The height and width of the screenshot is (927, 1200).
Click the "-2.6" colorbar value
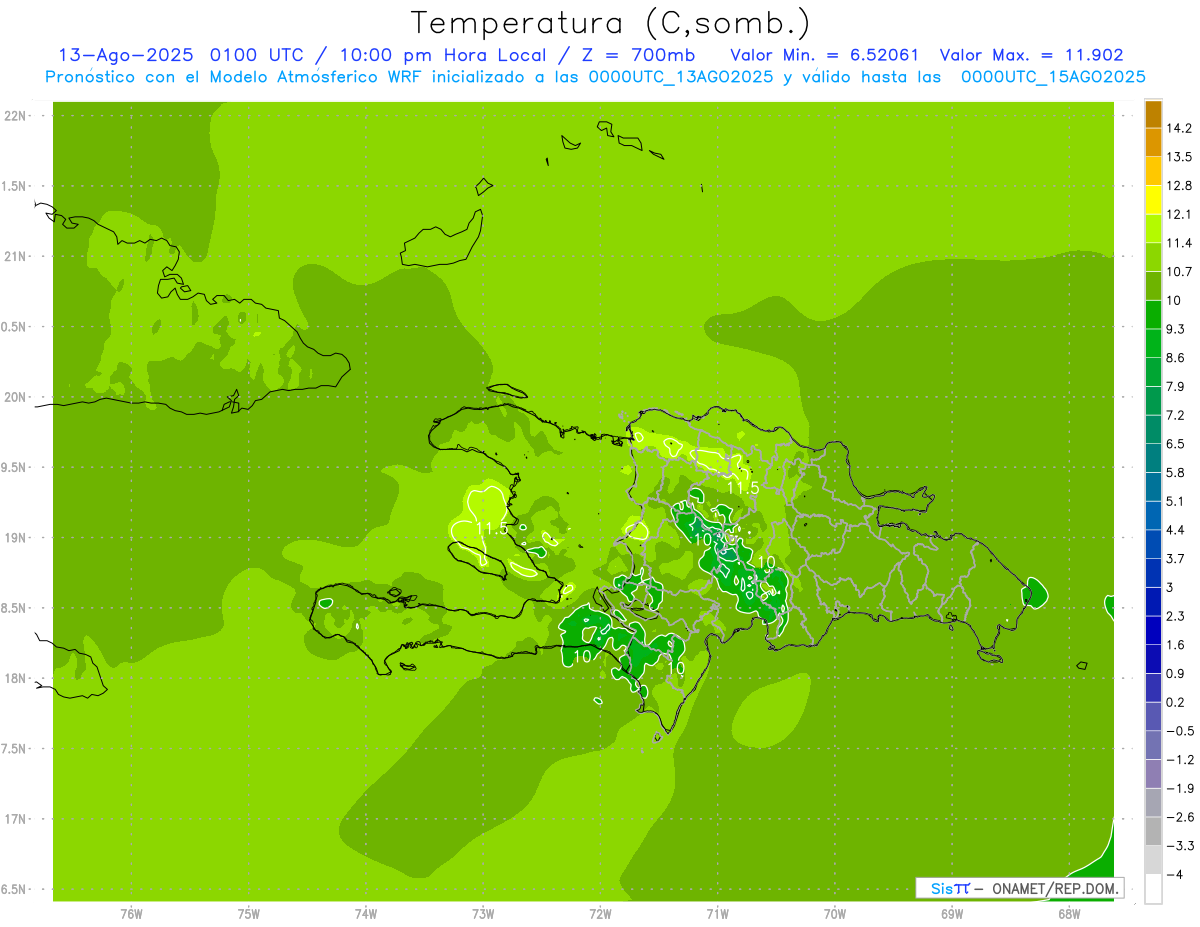coord(1178,817)
